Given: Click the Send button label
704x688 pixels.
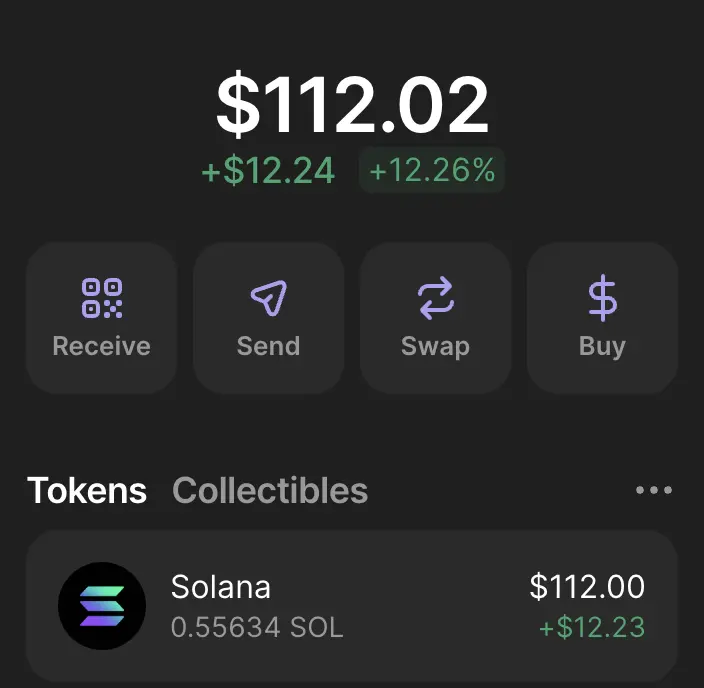Looking at the screenshot, I should [268, 346].
